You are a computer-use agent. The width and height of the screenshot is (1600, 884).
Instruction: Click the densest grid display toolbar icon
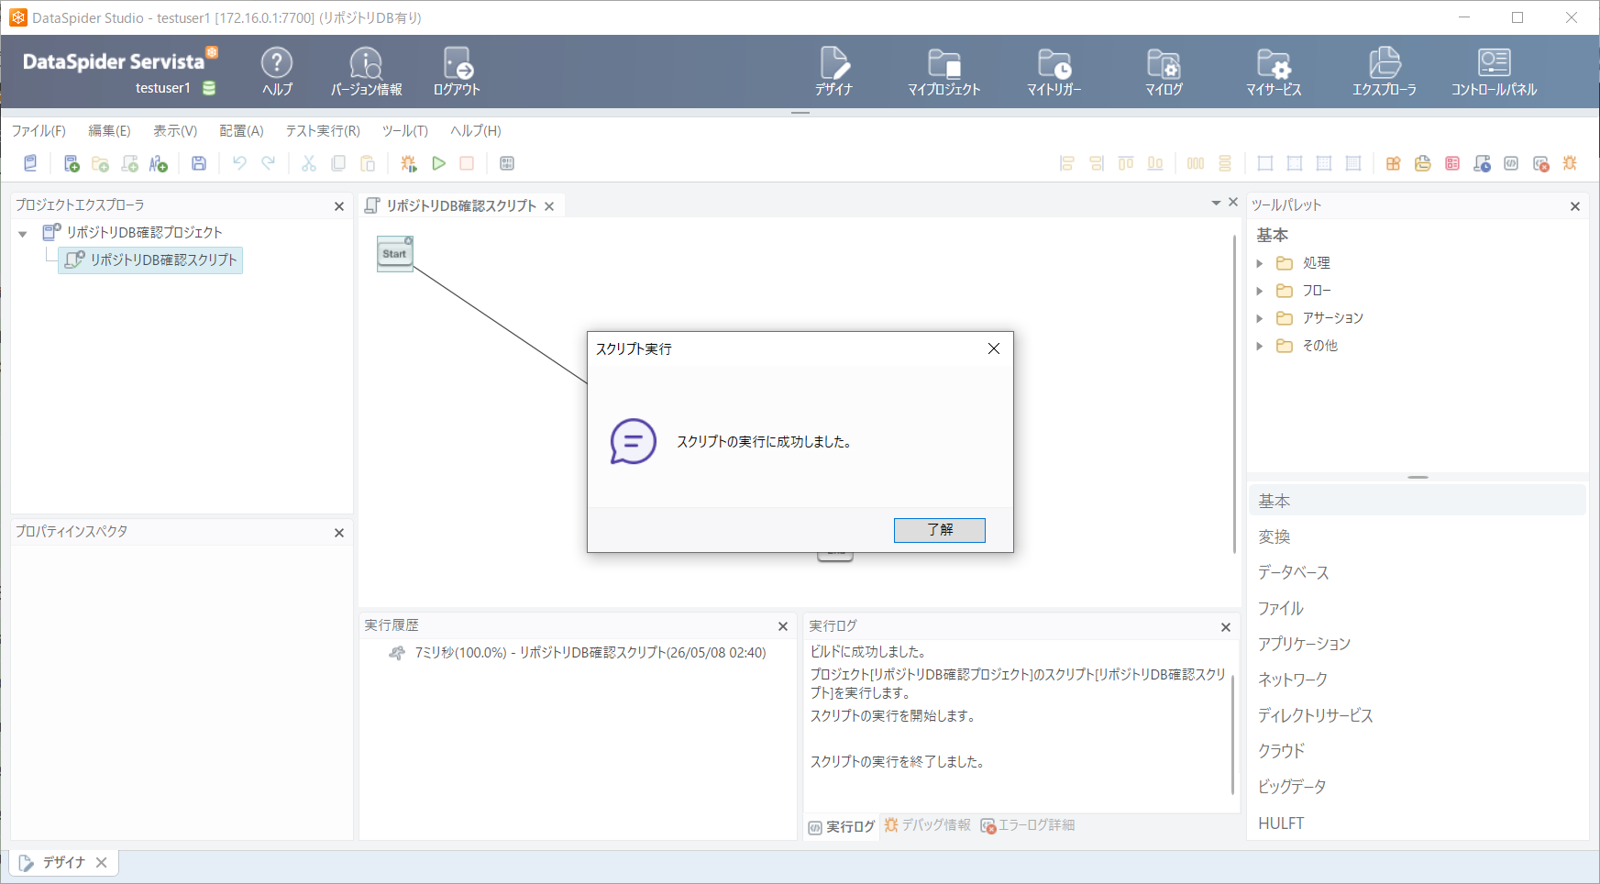coord(1353,163)
